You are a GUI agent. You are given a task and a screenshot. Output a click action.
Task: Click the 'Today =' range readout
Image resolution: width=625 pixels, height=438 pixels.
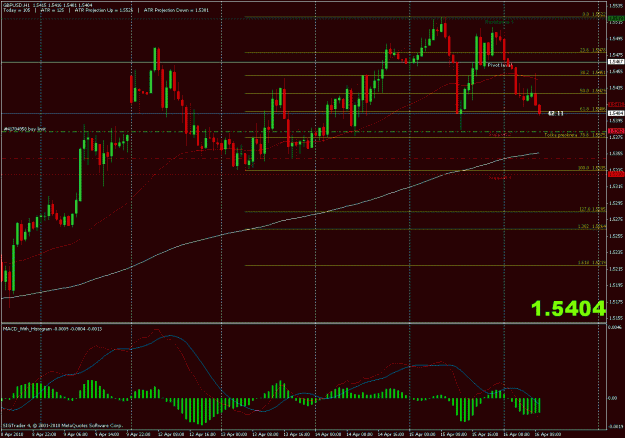coord(16,10)
